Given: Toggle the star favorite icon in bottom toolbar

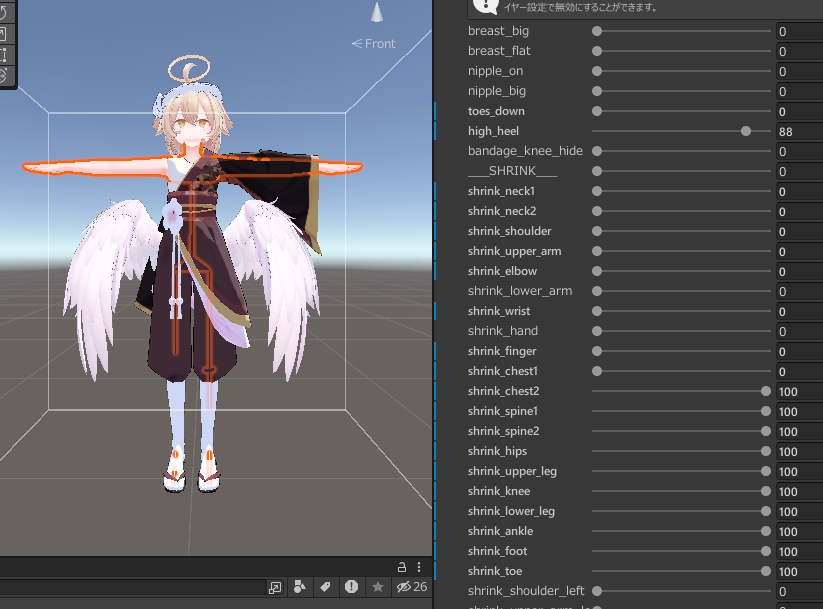Looking at the screenshot, I should 378,588.
